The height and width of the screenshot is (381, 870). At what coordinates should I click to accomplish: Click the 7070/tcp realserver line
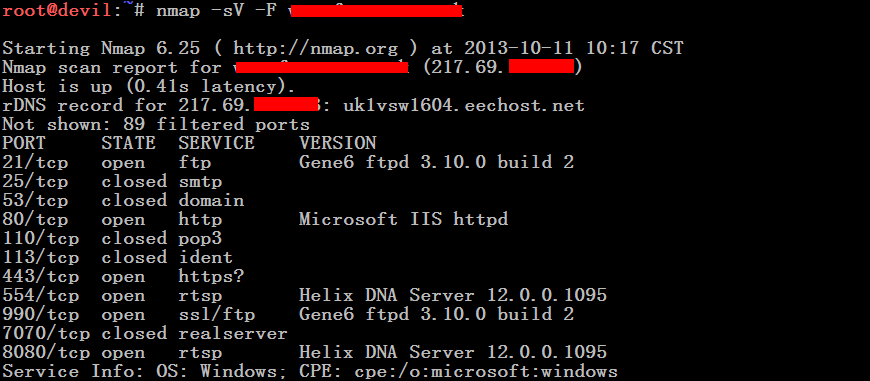click(145, 333)
